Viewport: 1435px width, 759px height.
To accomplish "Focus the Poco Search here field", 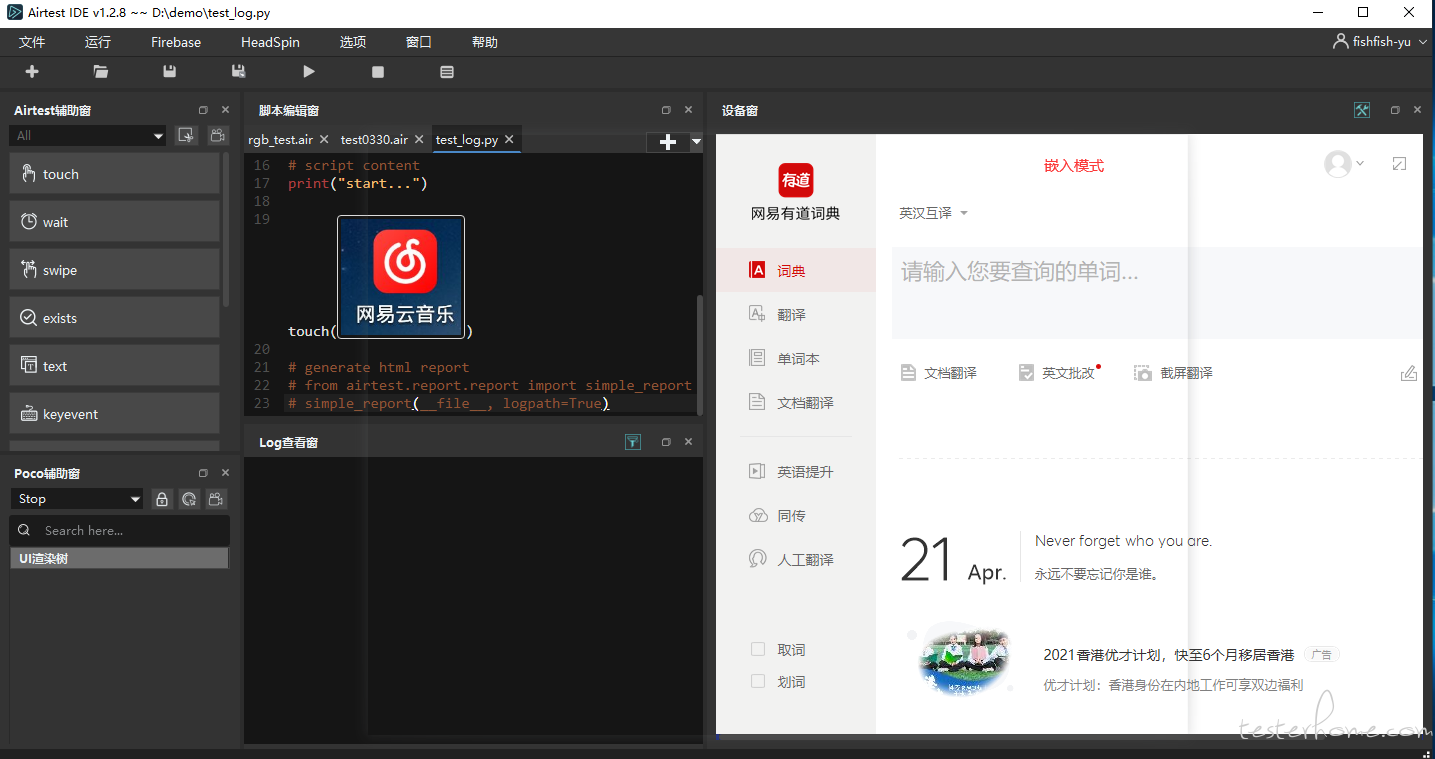I will point(120,530).
